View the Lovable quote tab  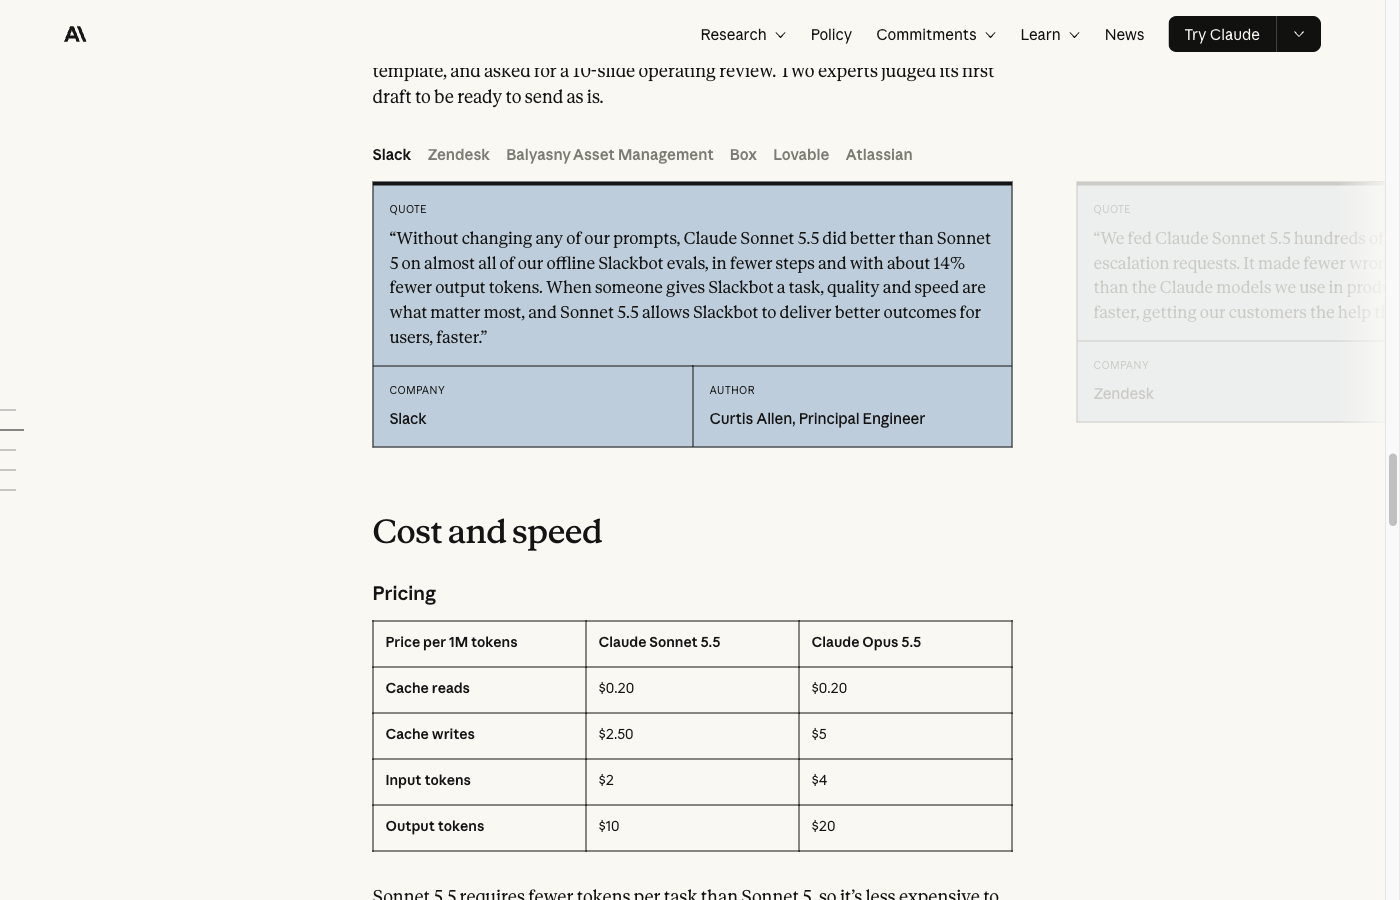(x=801, y=154)
